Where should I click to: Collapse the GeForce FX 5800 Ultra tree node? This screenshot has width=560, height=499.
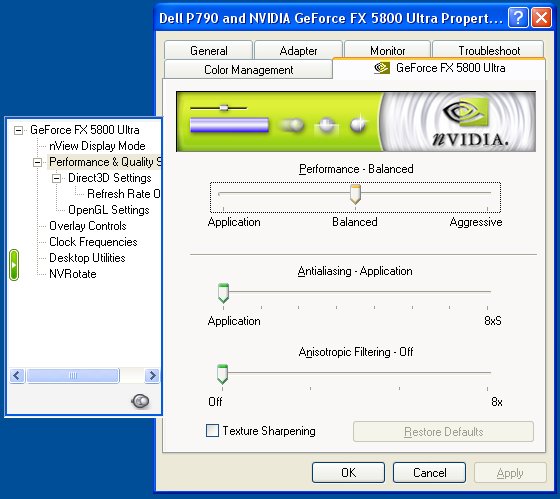click(x=19, y=130)
